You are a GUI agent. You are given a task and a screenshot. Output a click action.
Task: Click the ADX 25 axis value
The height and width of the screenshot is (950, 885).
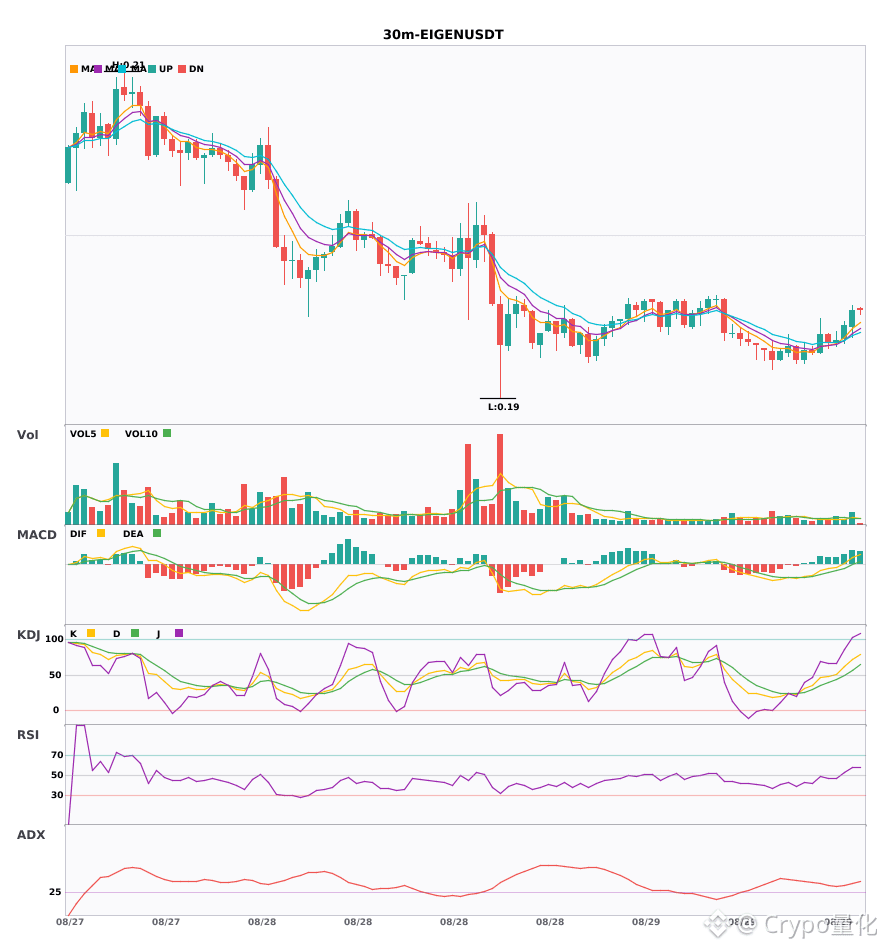click(55, 892)
